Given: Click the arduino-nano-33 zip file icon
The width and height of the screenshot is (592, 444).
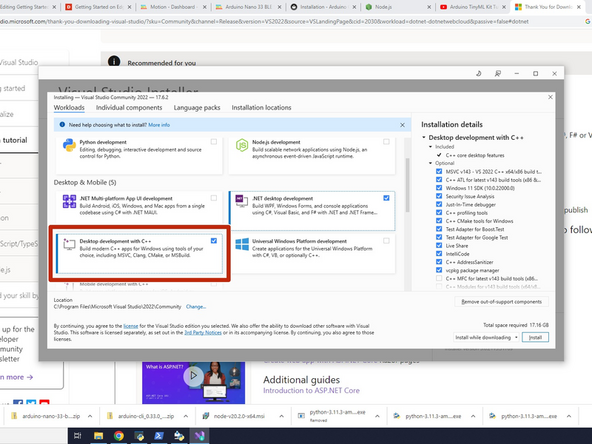Looking at the screenshot, I should 14,416.
